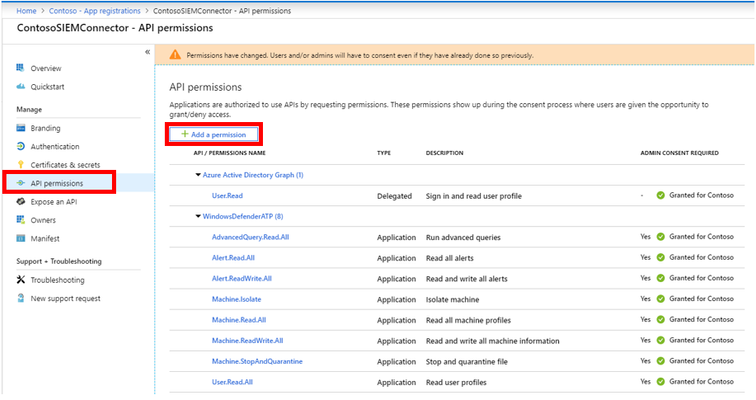756x400 pixels.
Task: Open Machine.Read.All permission
Action: pos(239,320)
